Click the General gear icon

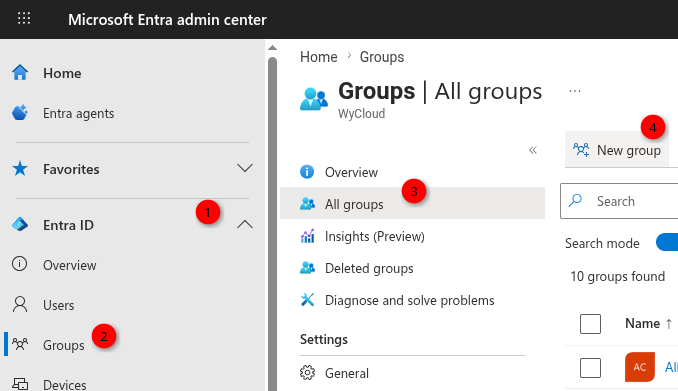point(307,372)
